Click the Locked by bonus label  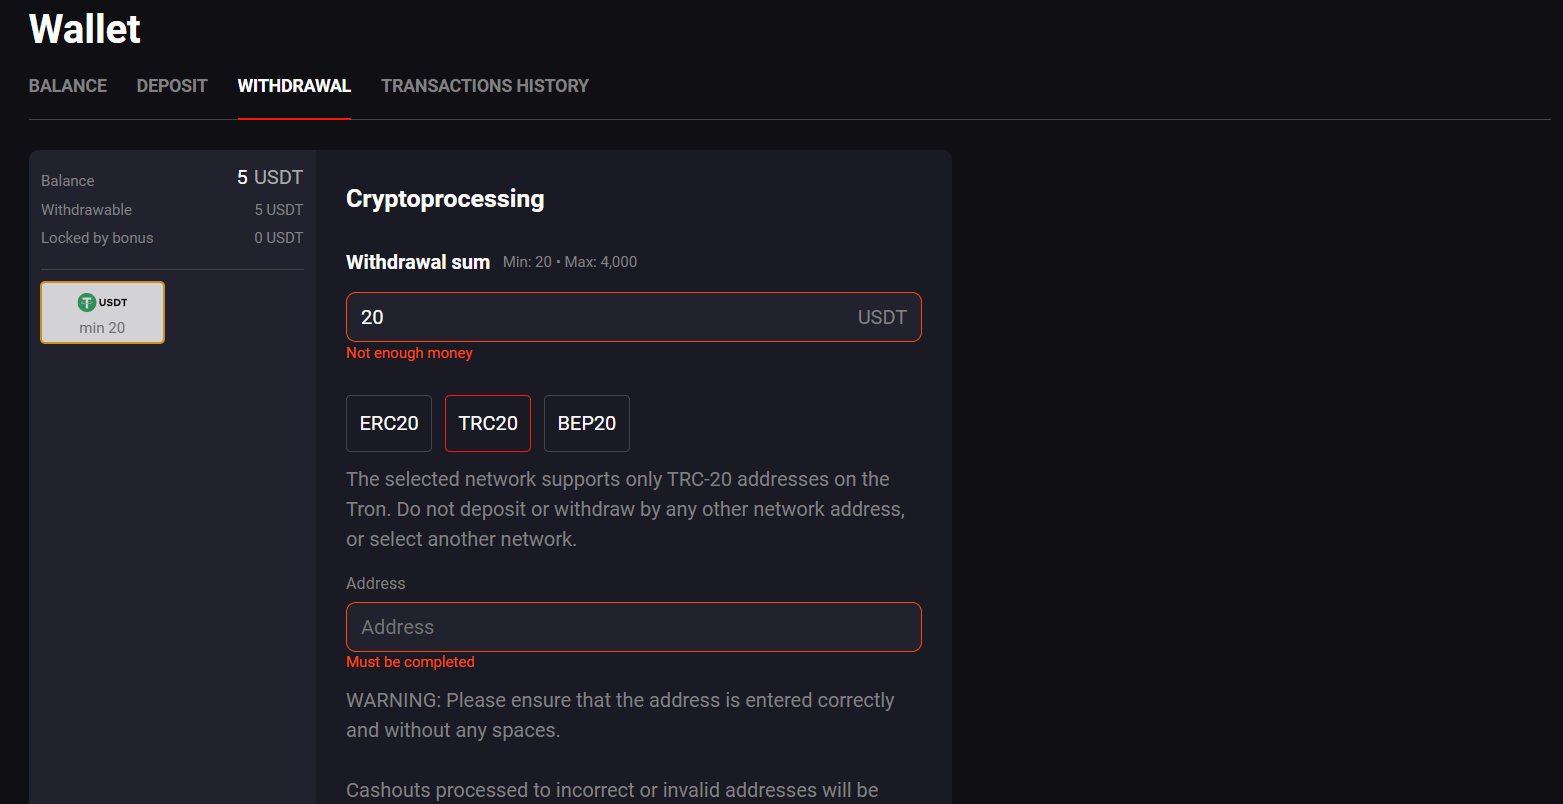point(97,238)
